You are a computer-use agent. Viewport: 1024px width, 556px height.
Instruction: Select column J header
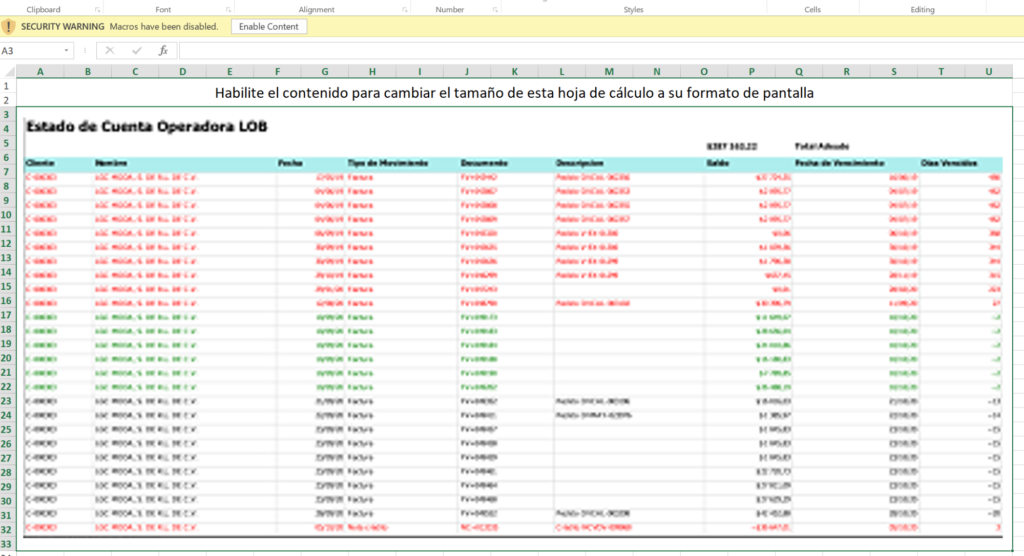tap(467, 72)
